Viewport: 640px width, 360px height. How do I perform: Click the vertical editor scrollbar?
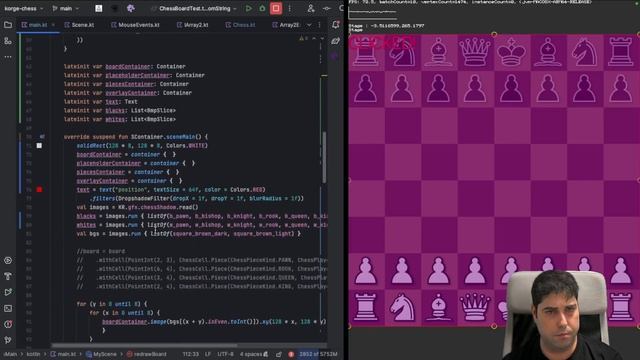(324, 157)
